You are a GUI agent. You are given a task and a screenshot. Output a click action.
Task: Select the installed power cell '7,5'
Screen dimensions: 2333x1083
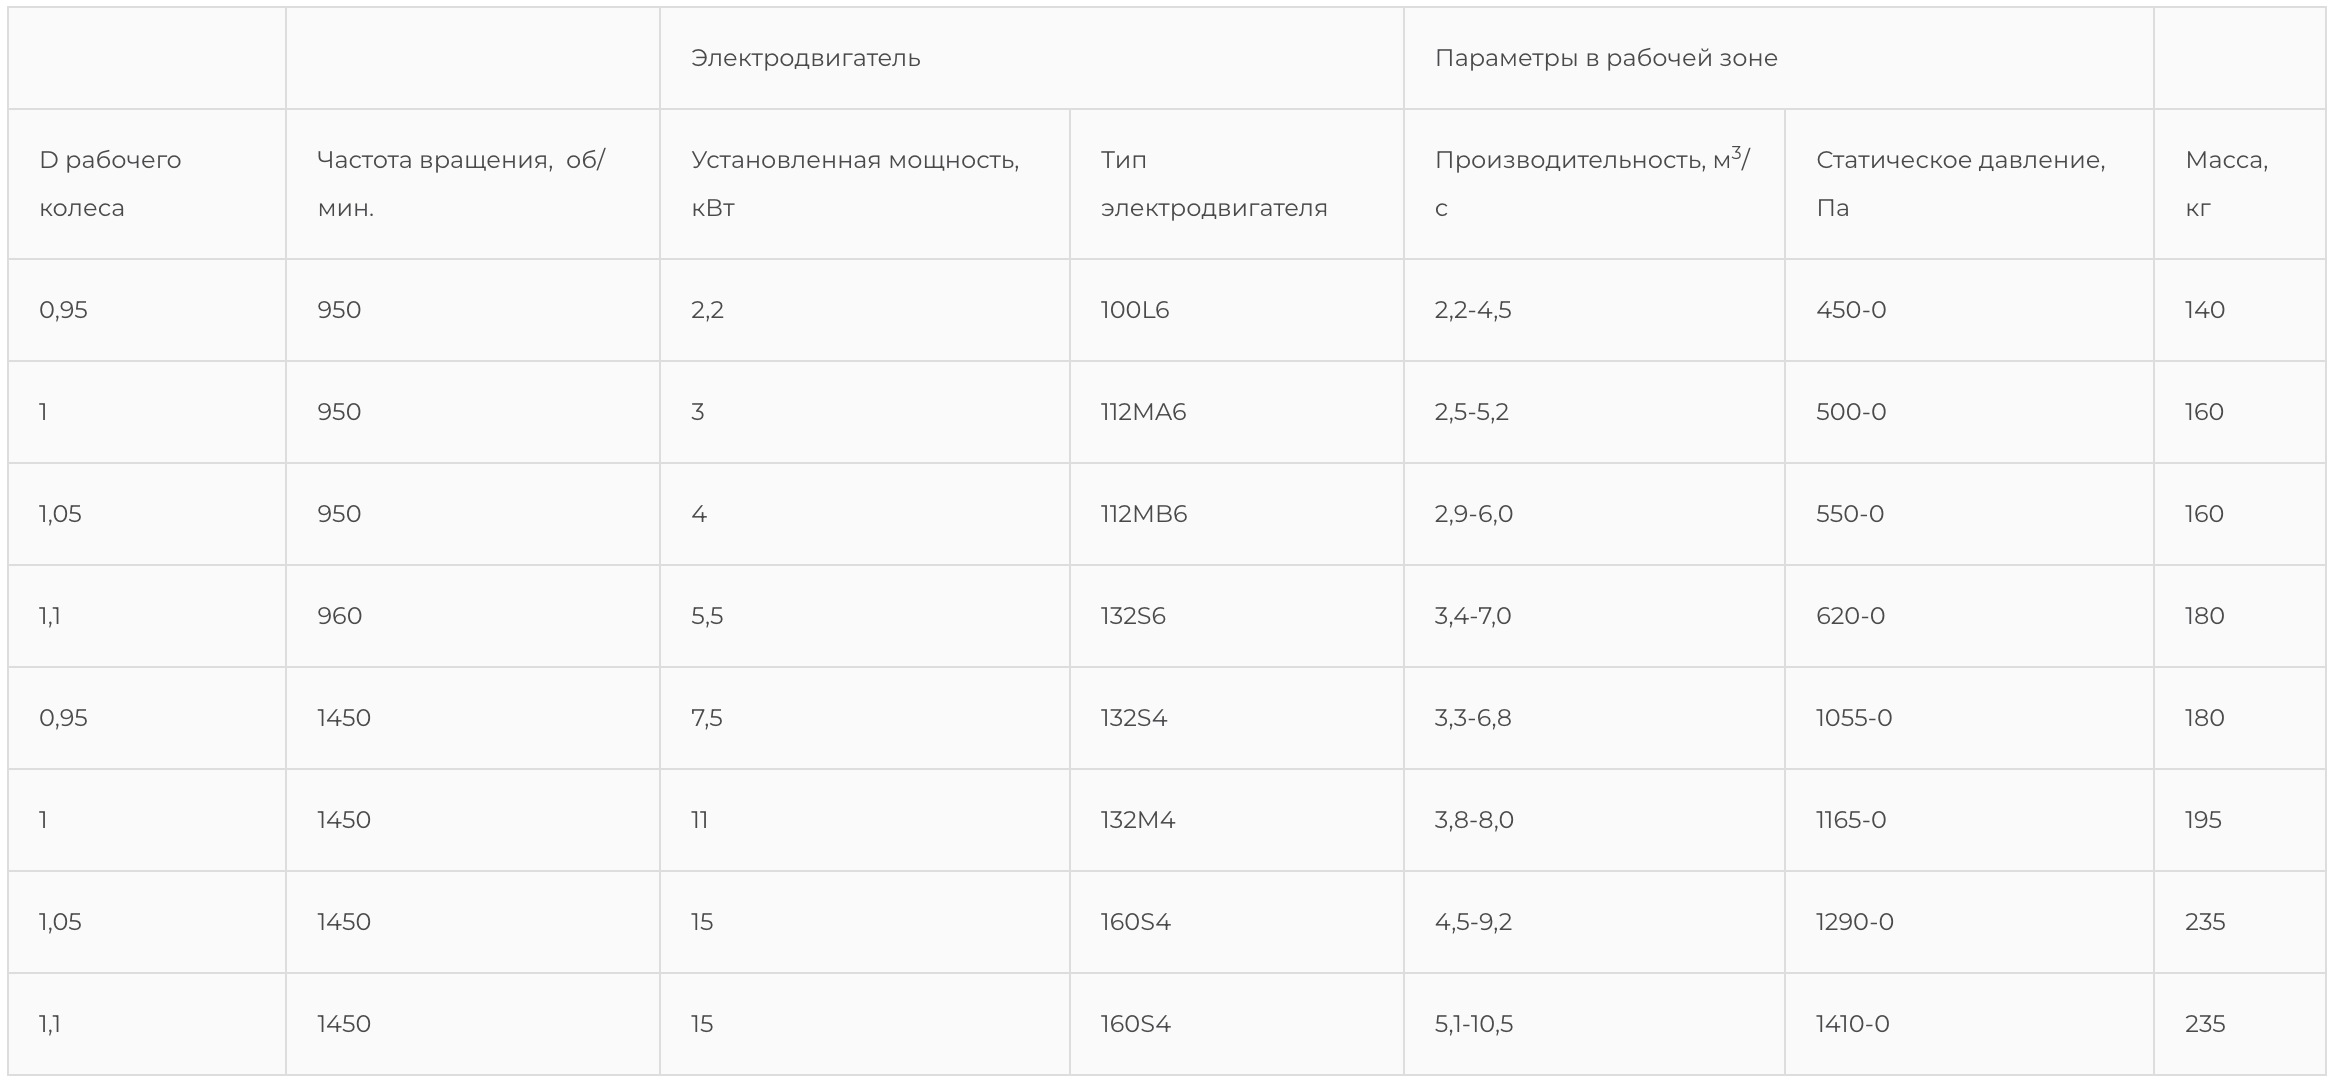tap(706, 718)
